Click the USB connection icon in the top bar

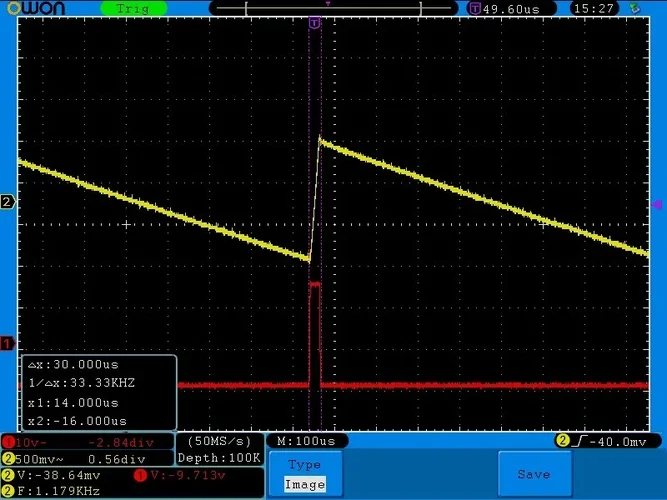click(x=635, y=8)
